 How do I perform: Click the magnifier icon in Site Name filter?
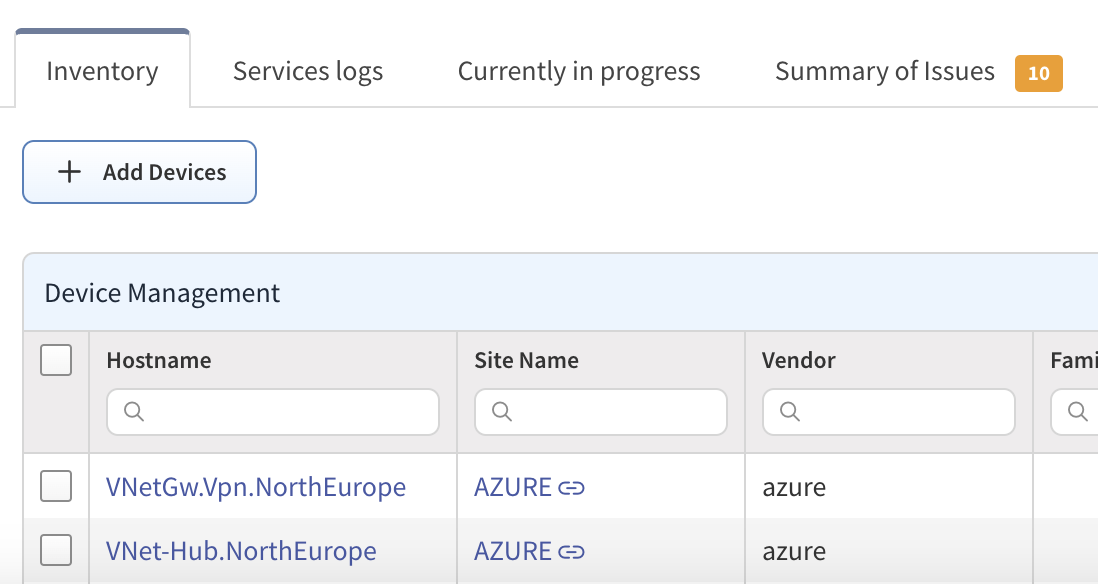pyautogui.click(x=503, y=412)
